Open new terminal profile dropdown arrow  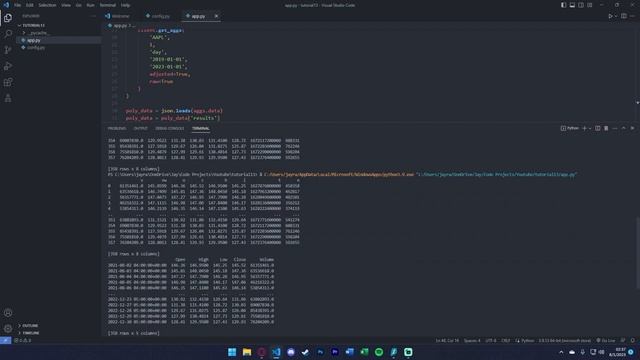(590, 128)
